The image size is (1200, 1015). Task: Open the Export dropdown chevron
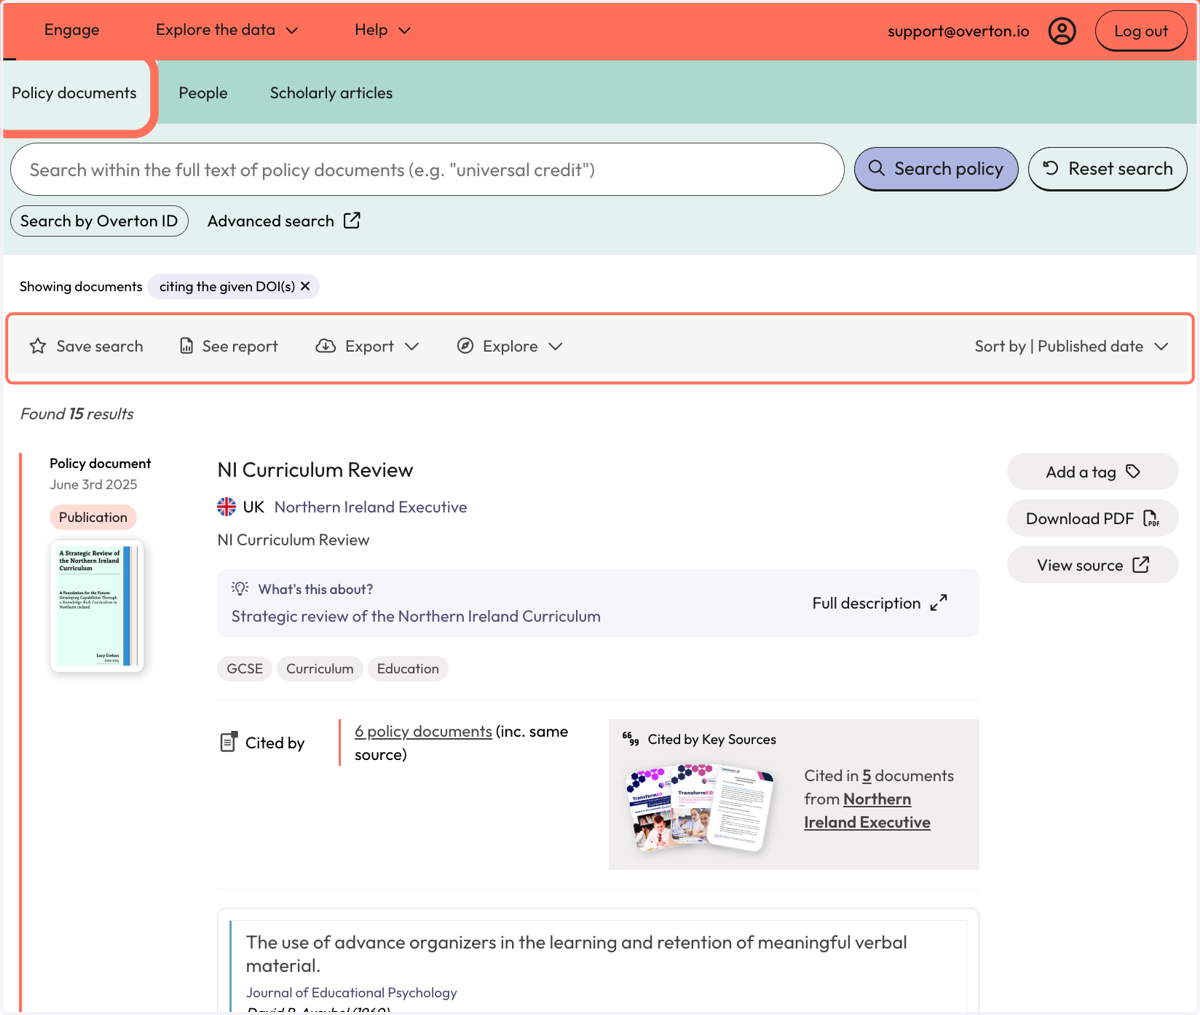412,346
